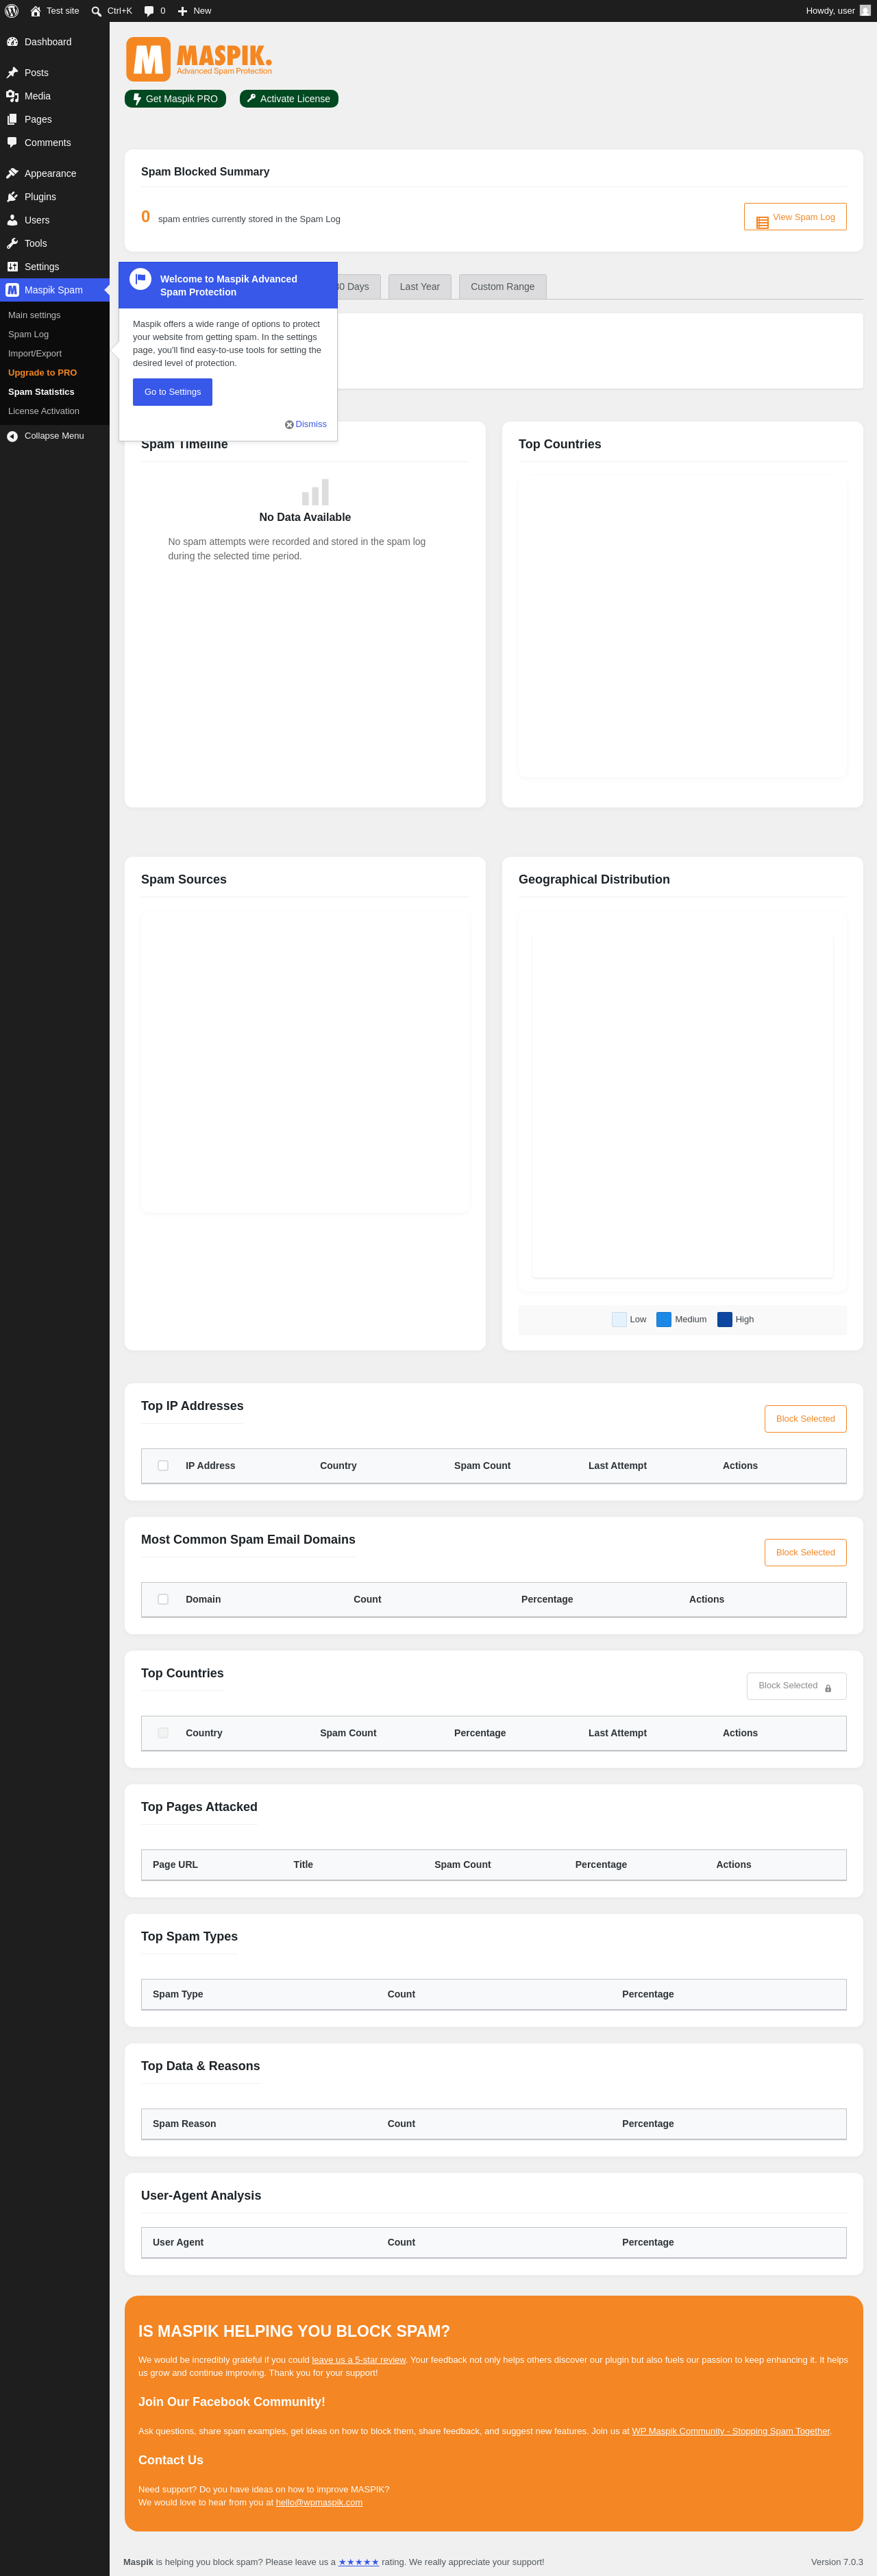The image size is (877, 2576).
Task: Open the hello@wpmaspik.com email link
Action: [x=319, y=2502]
